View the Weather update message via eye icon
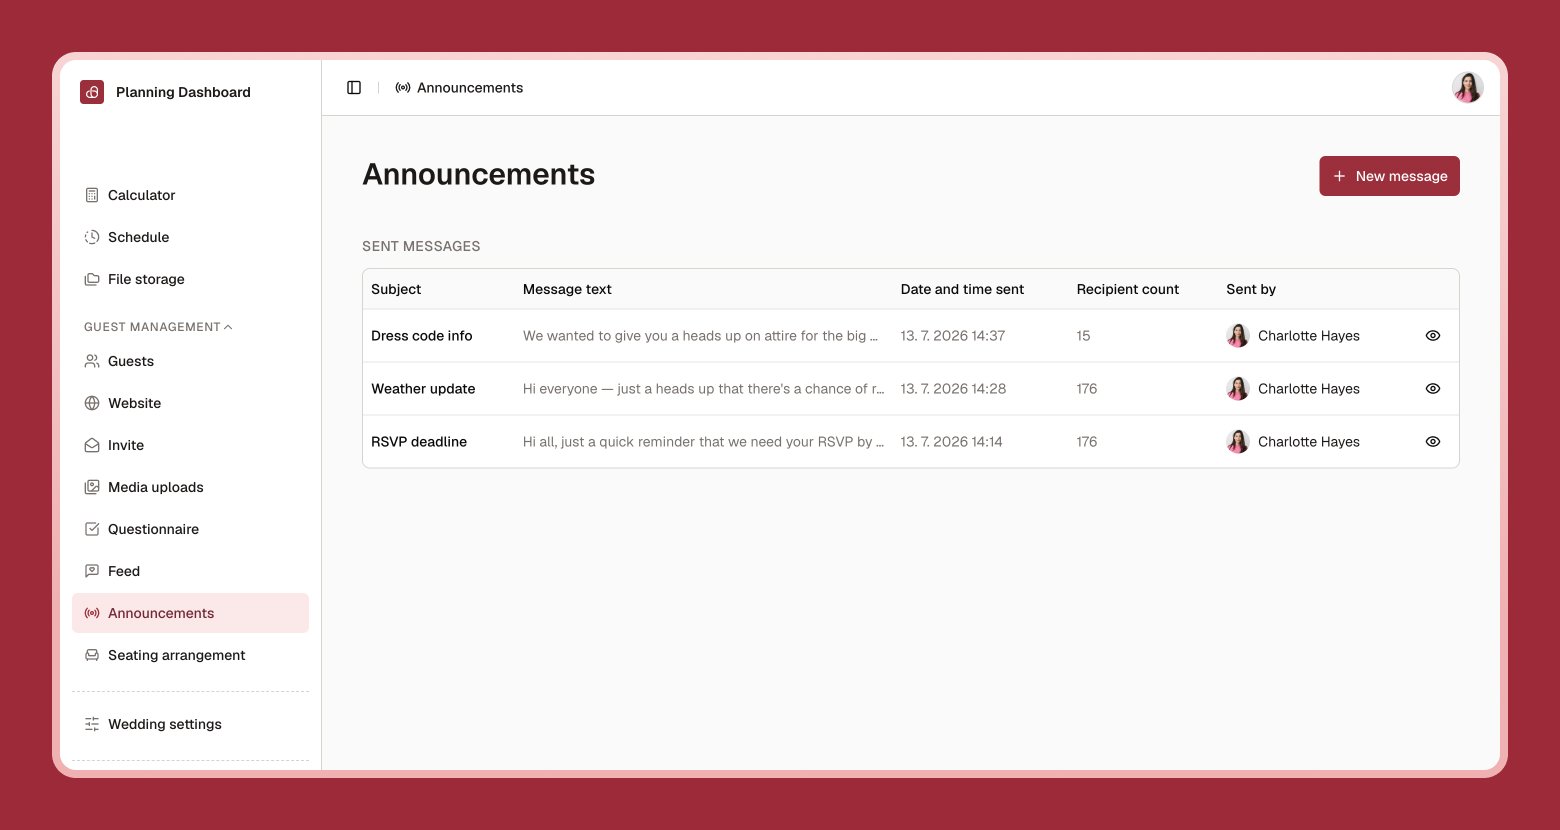 point(1433,389)
